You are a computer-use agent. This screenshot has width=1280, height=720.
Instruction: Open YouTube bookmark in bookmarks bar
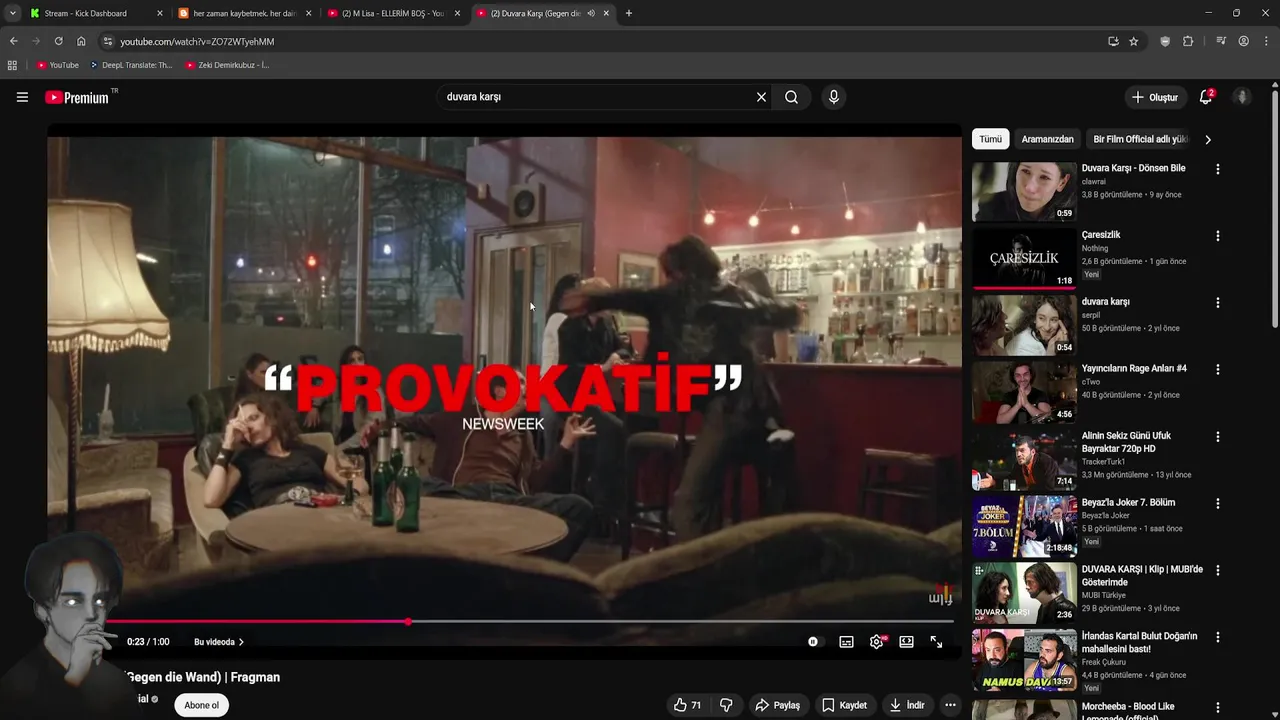(x=57, y=65)
